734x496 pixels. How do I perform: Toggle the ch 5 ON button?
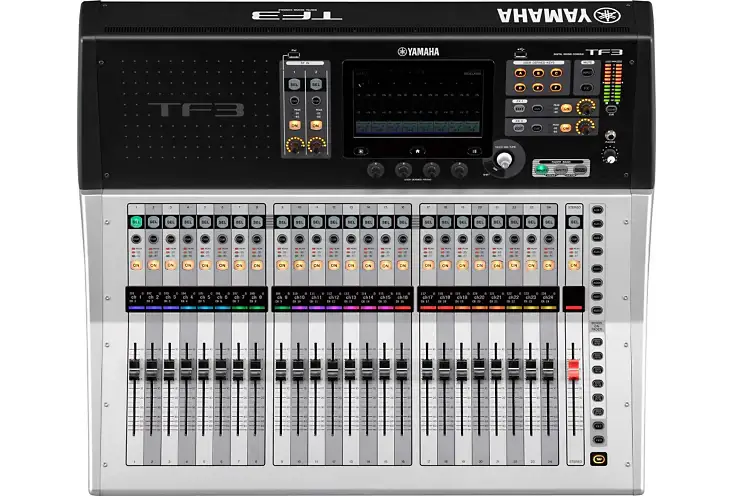tap(205, 265)
